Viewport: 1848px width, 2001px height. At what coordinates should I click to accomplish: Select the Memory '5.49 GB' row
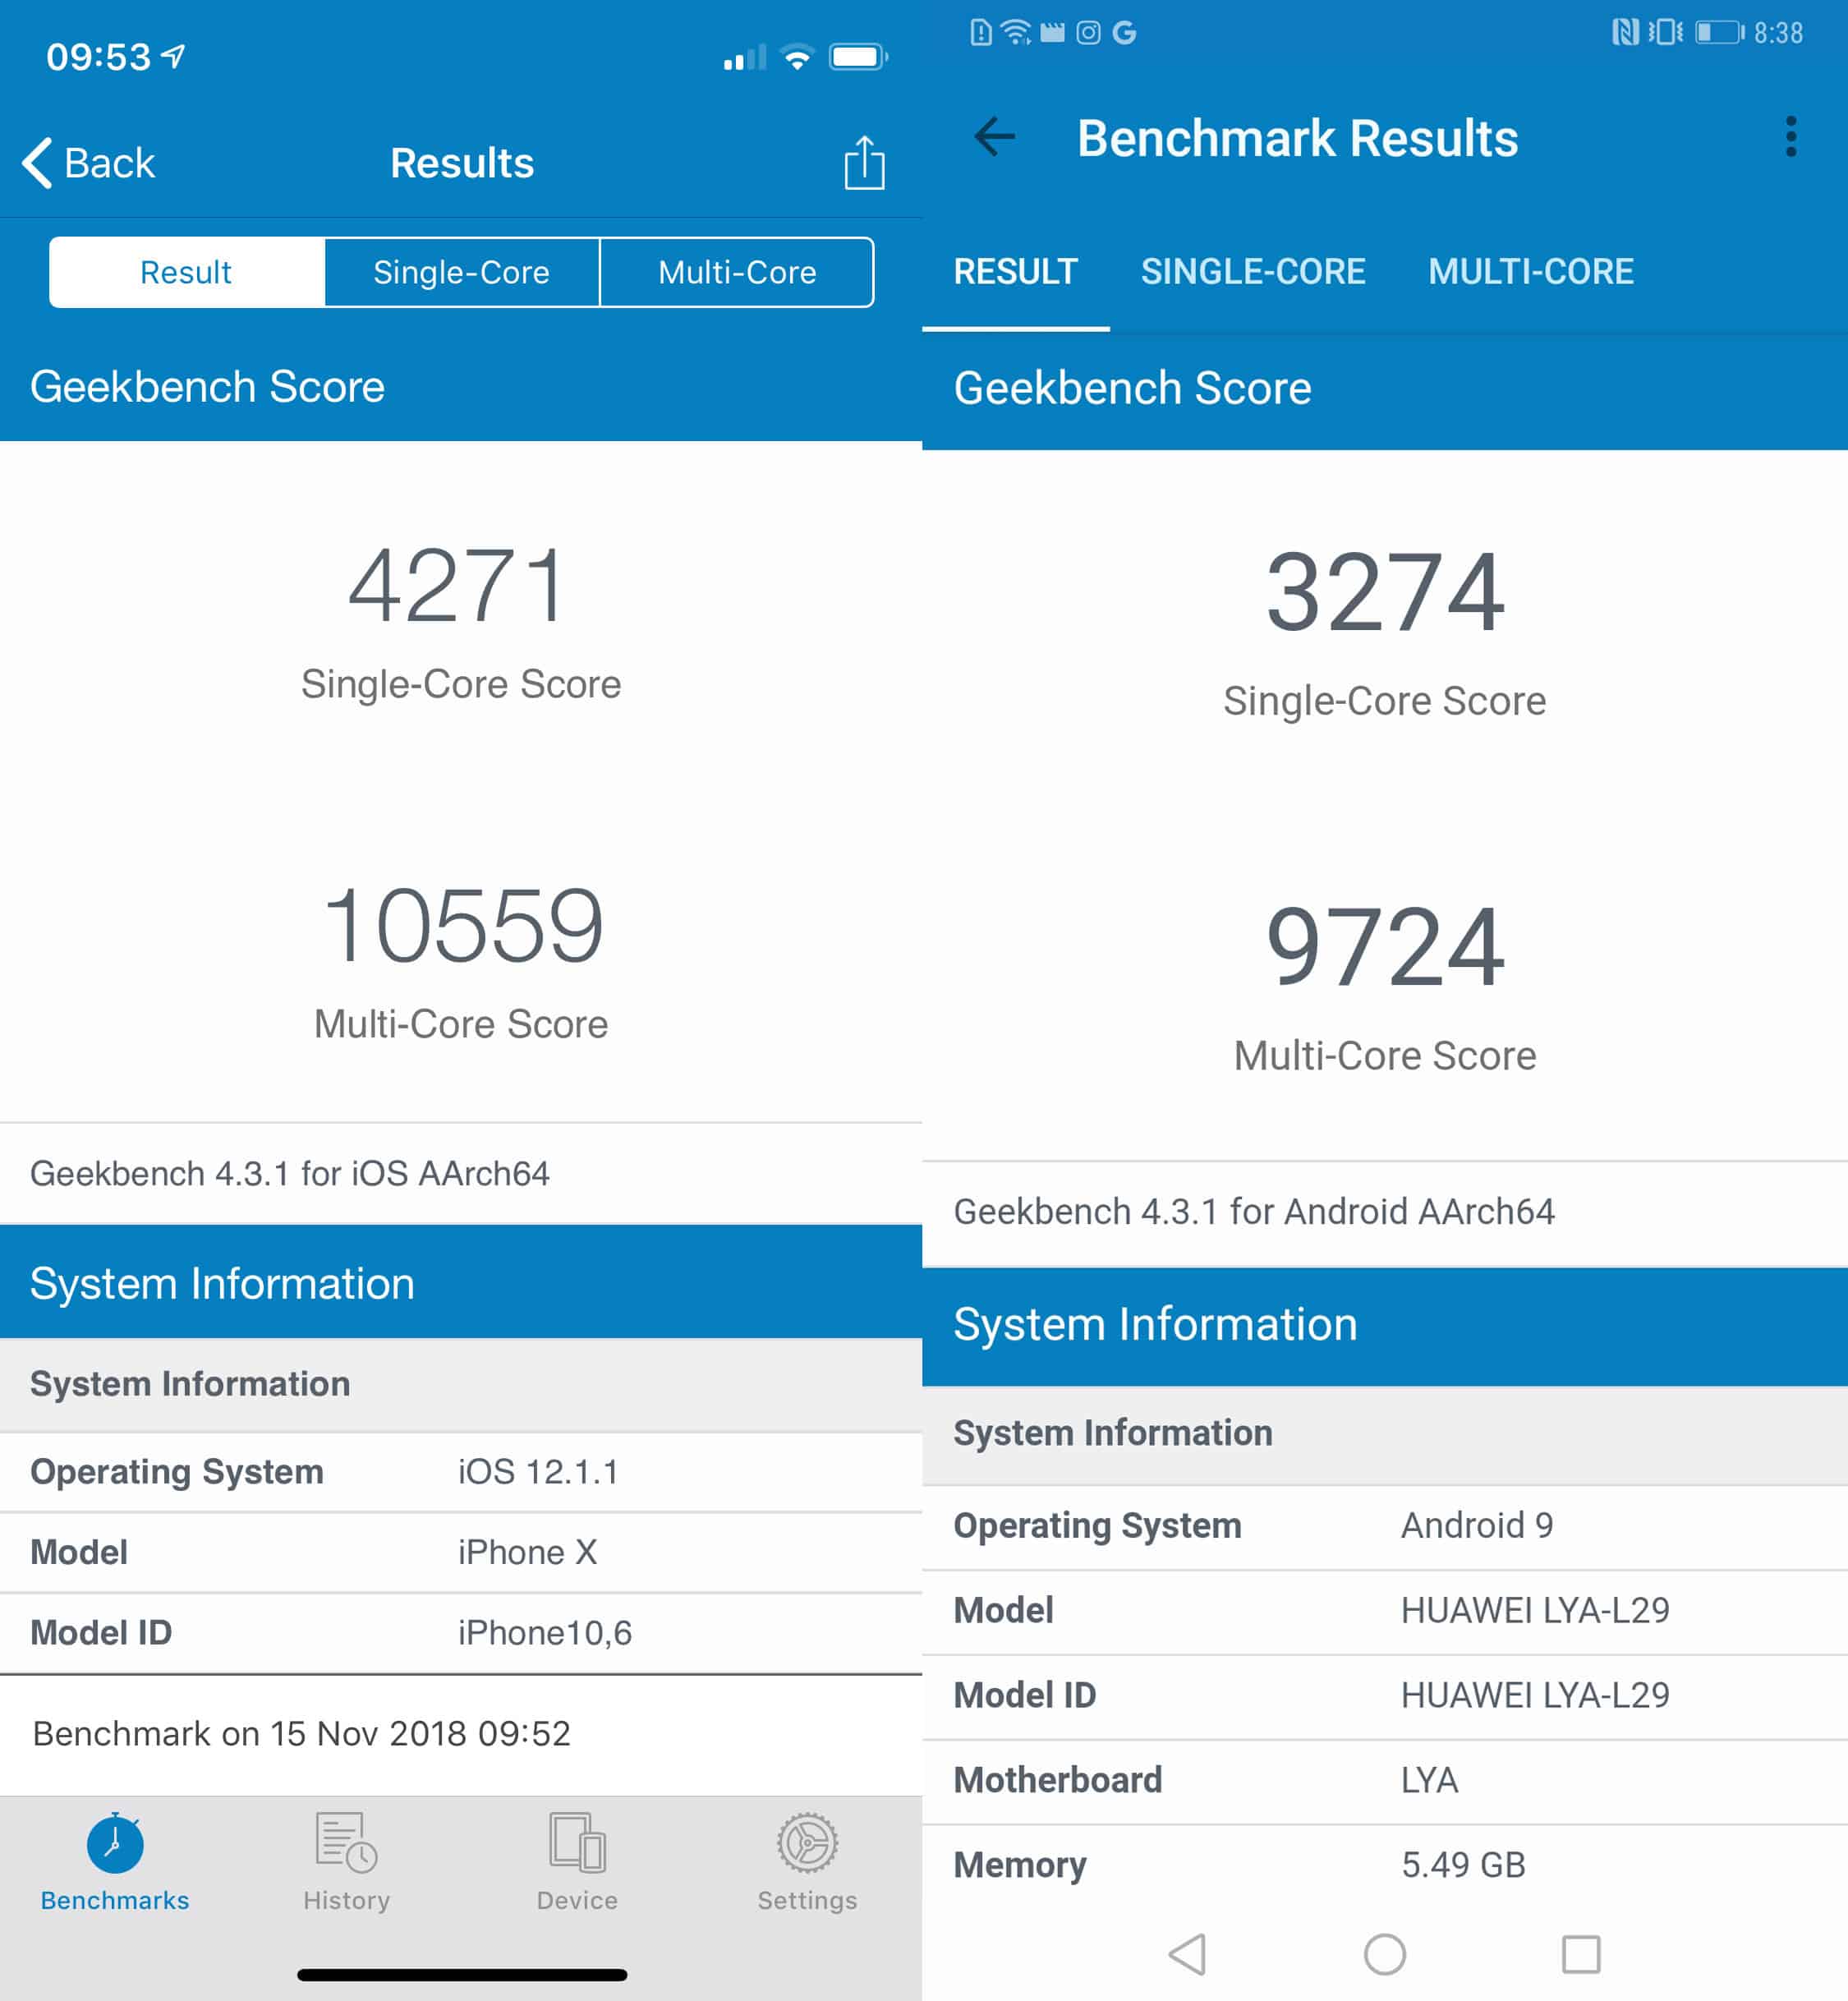[1385, 1866]
